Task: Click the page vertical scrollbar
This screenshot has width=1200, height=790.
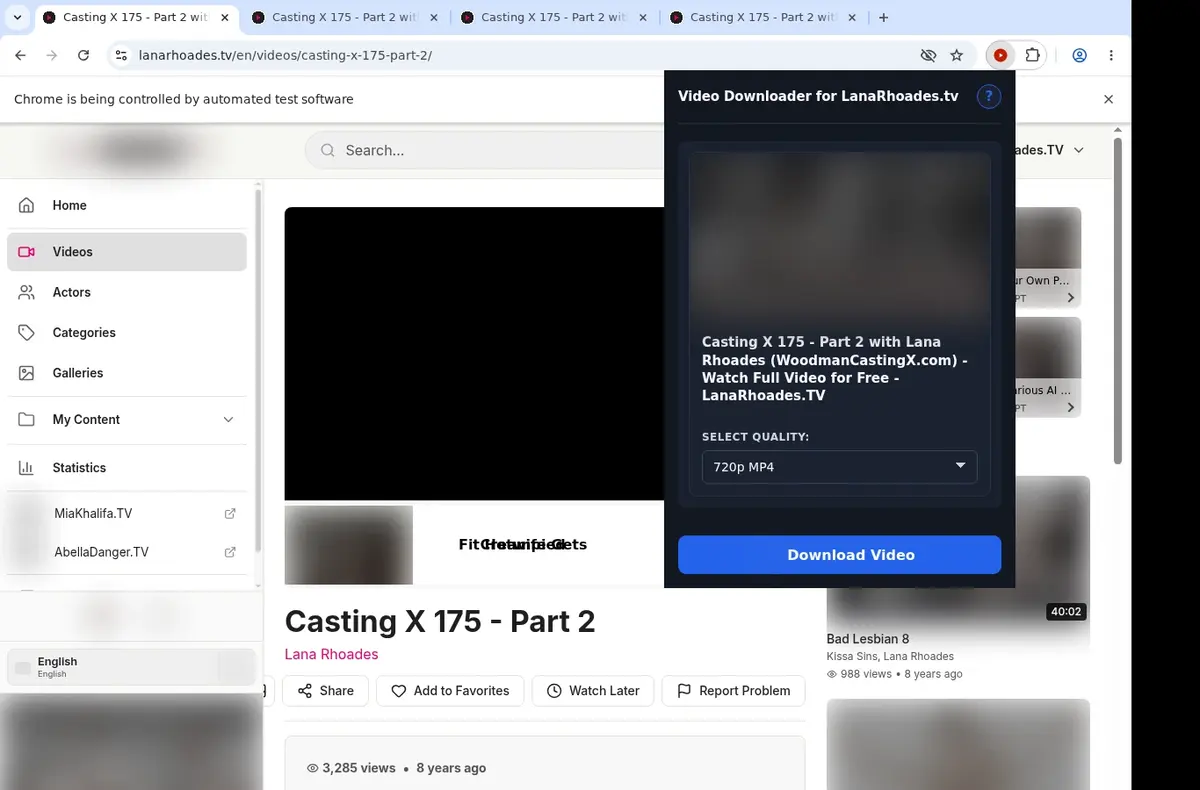Action: pos(1117,300)
